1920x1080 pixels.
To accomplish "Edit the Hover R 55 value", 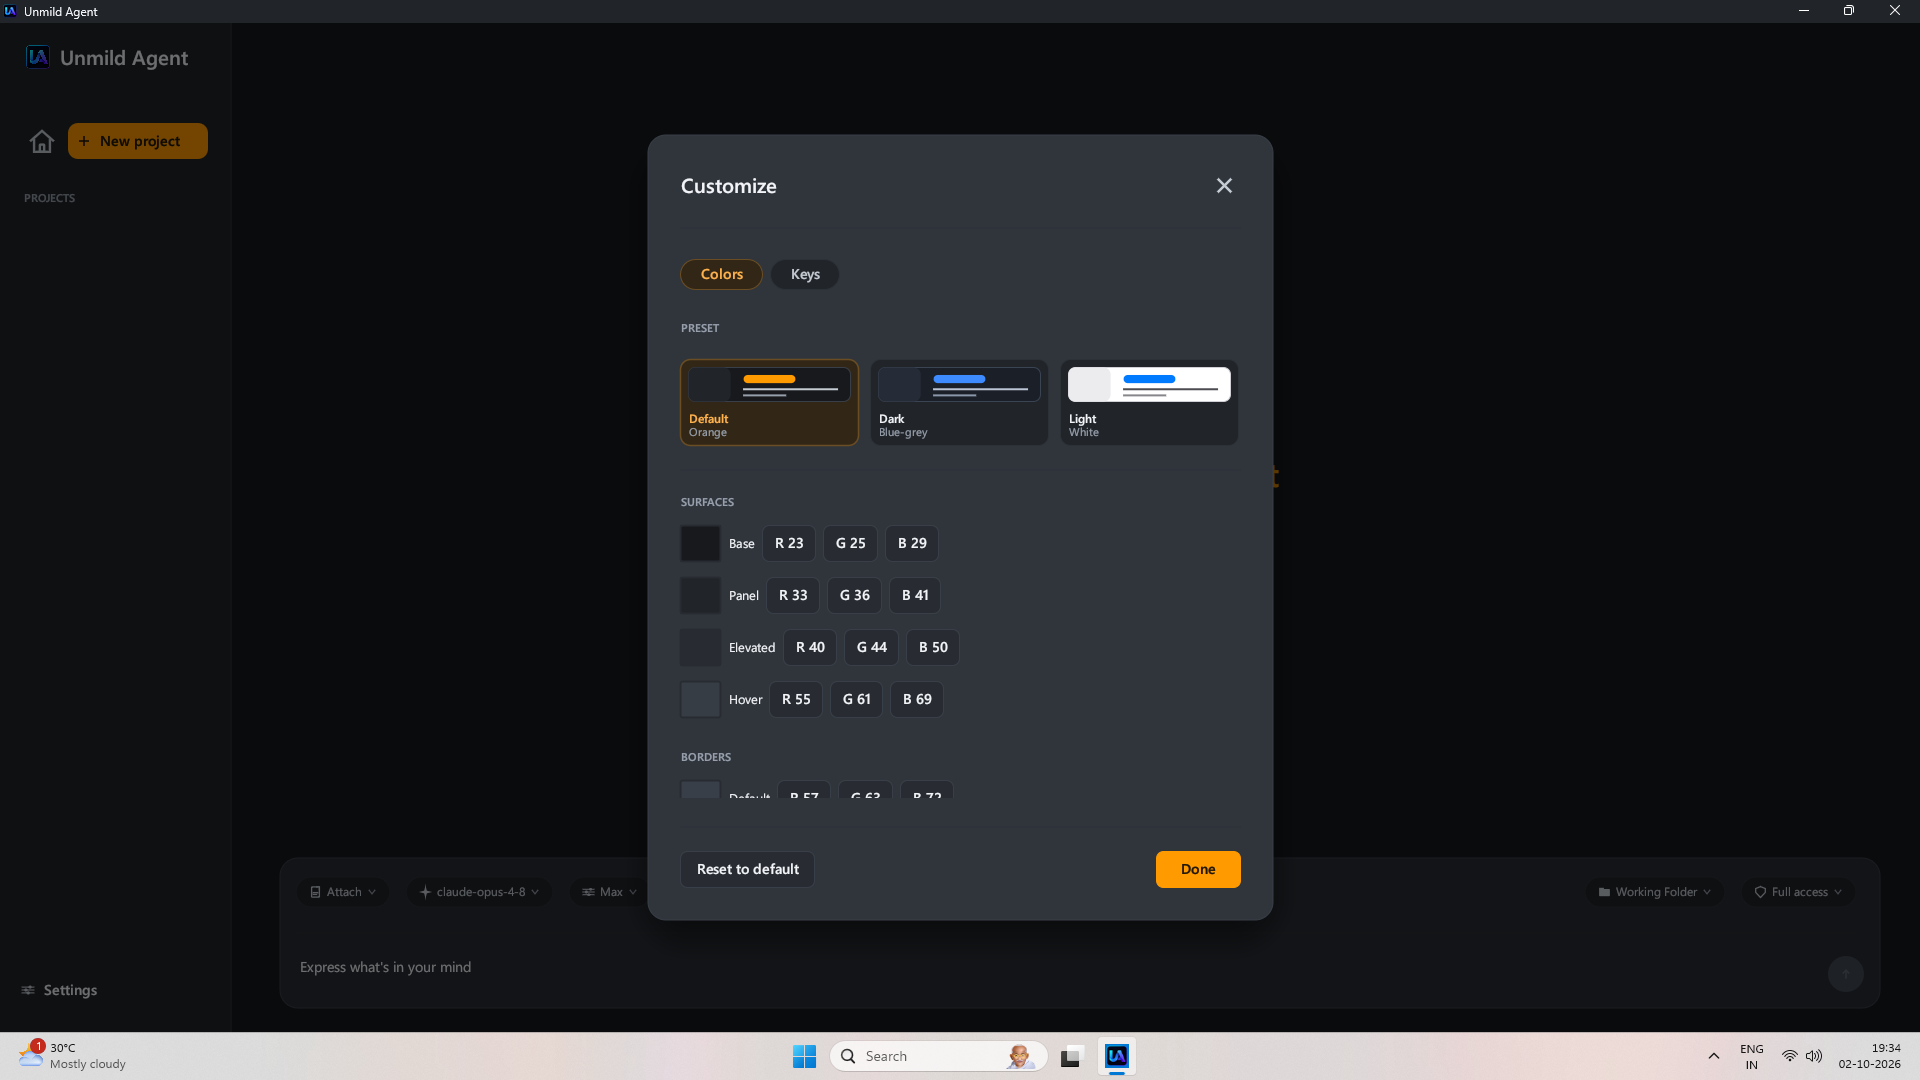I will tap(796, 699).
